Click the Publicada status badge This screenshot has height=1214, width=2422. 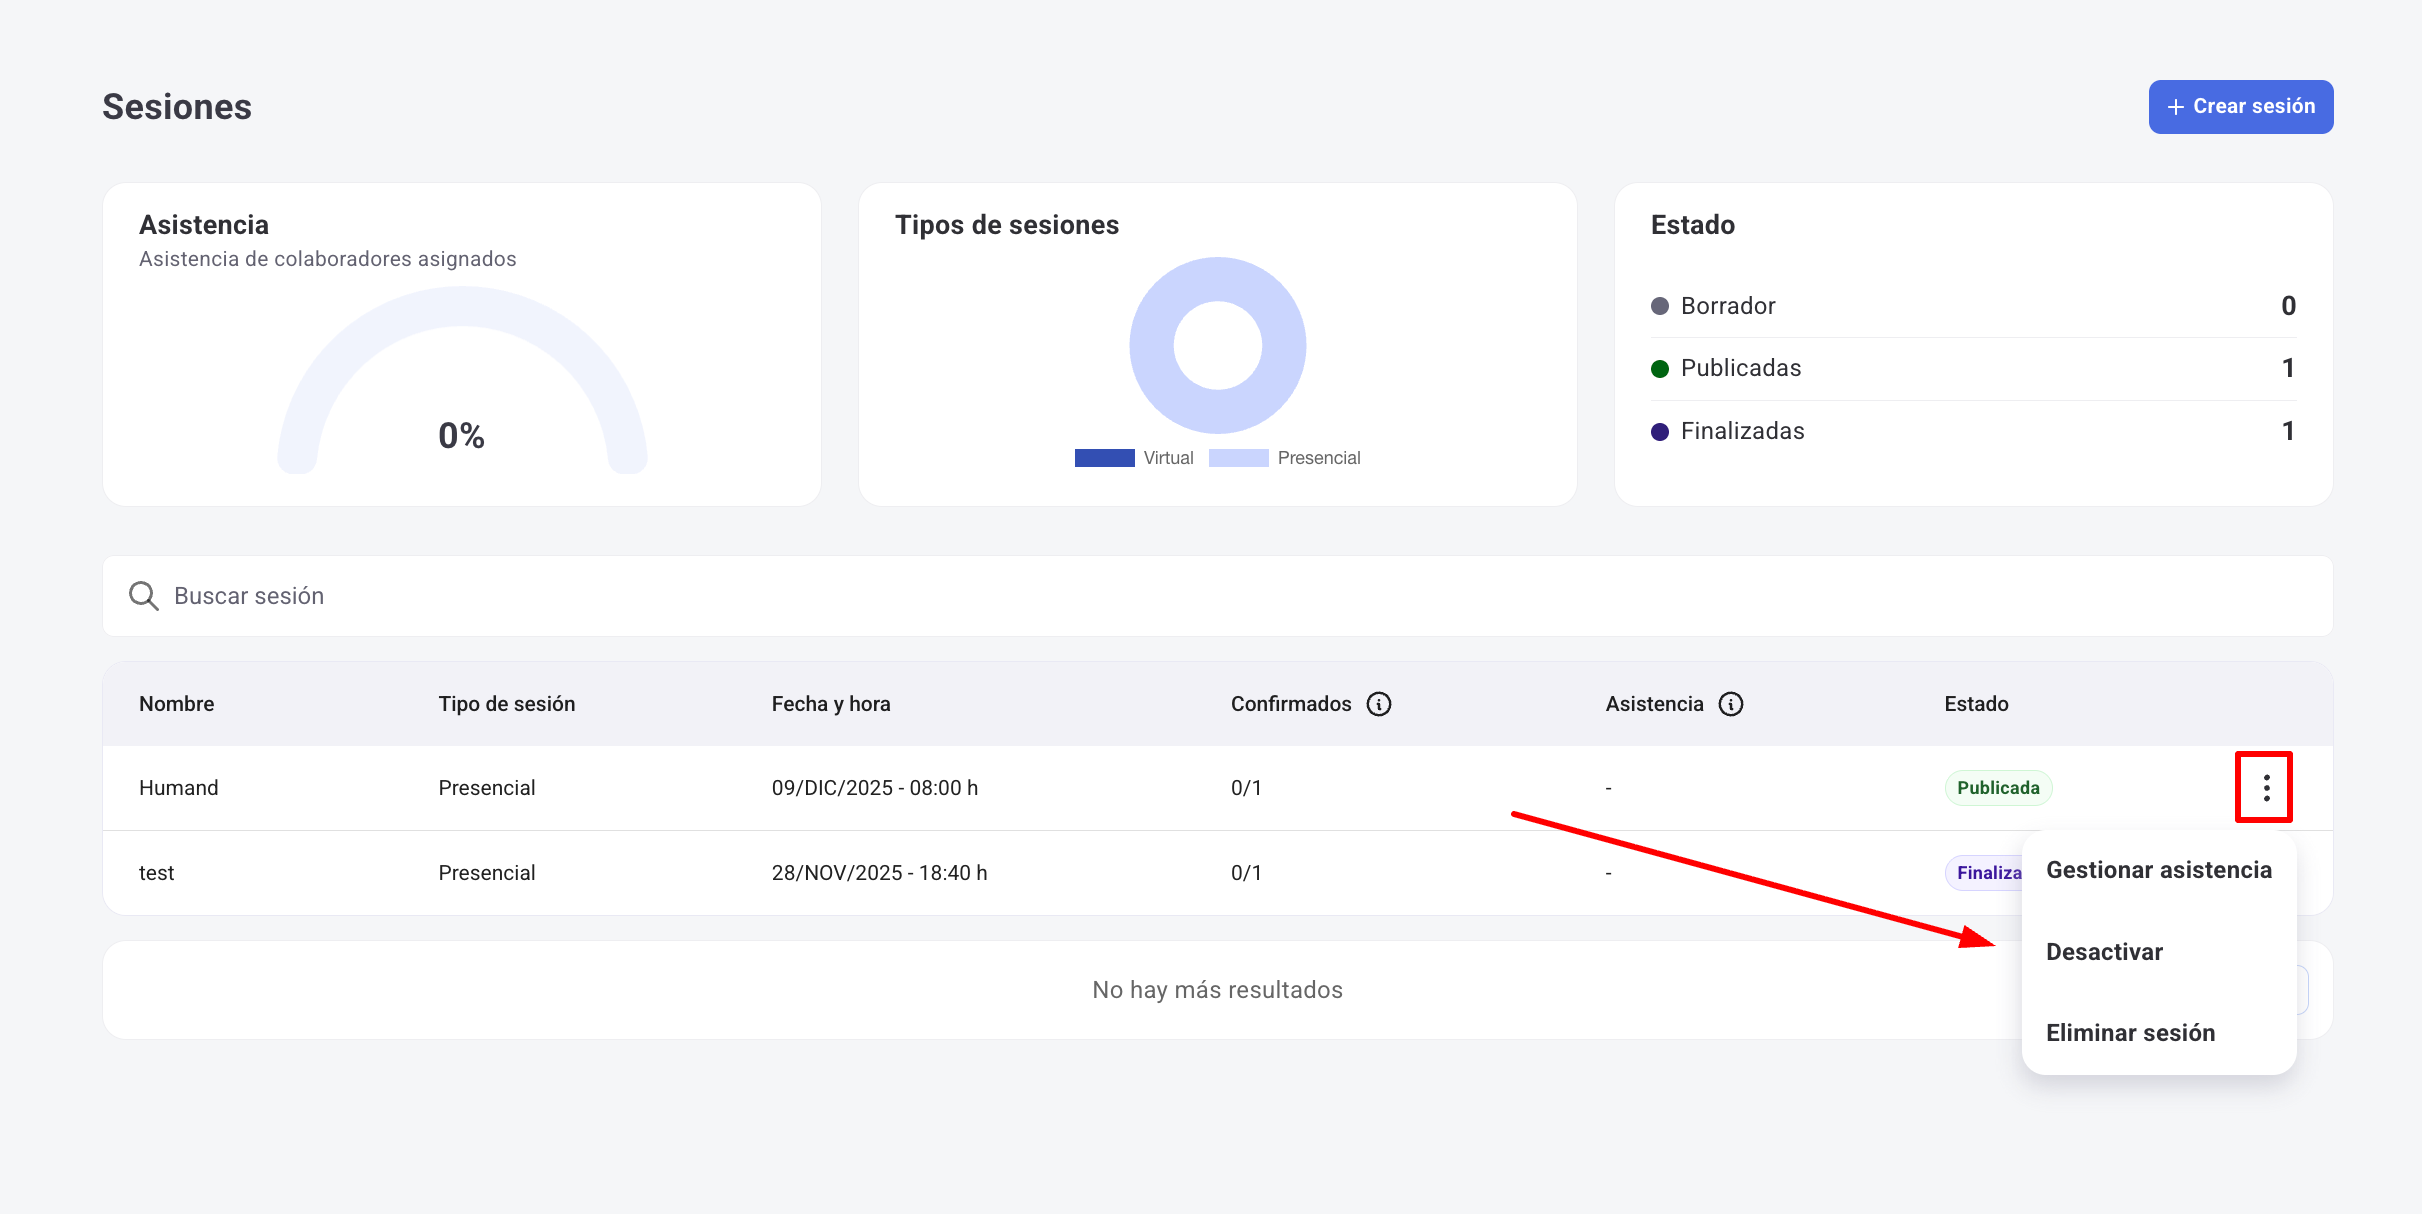coord(1997,788)
